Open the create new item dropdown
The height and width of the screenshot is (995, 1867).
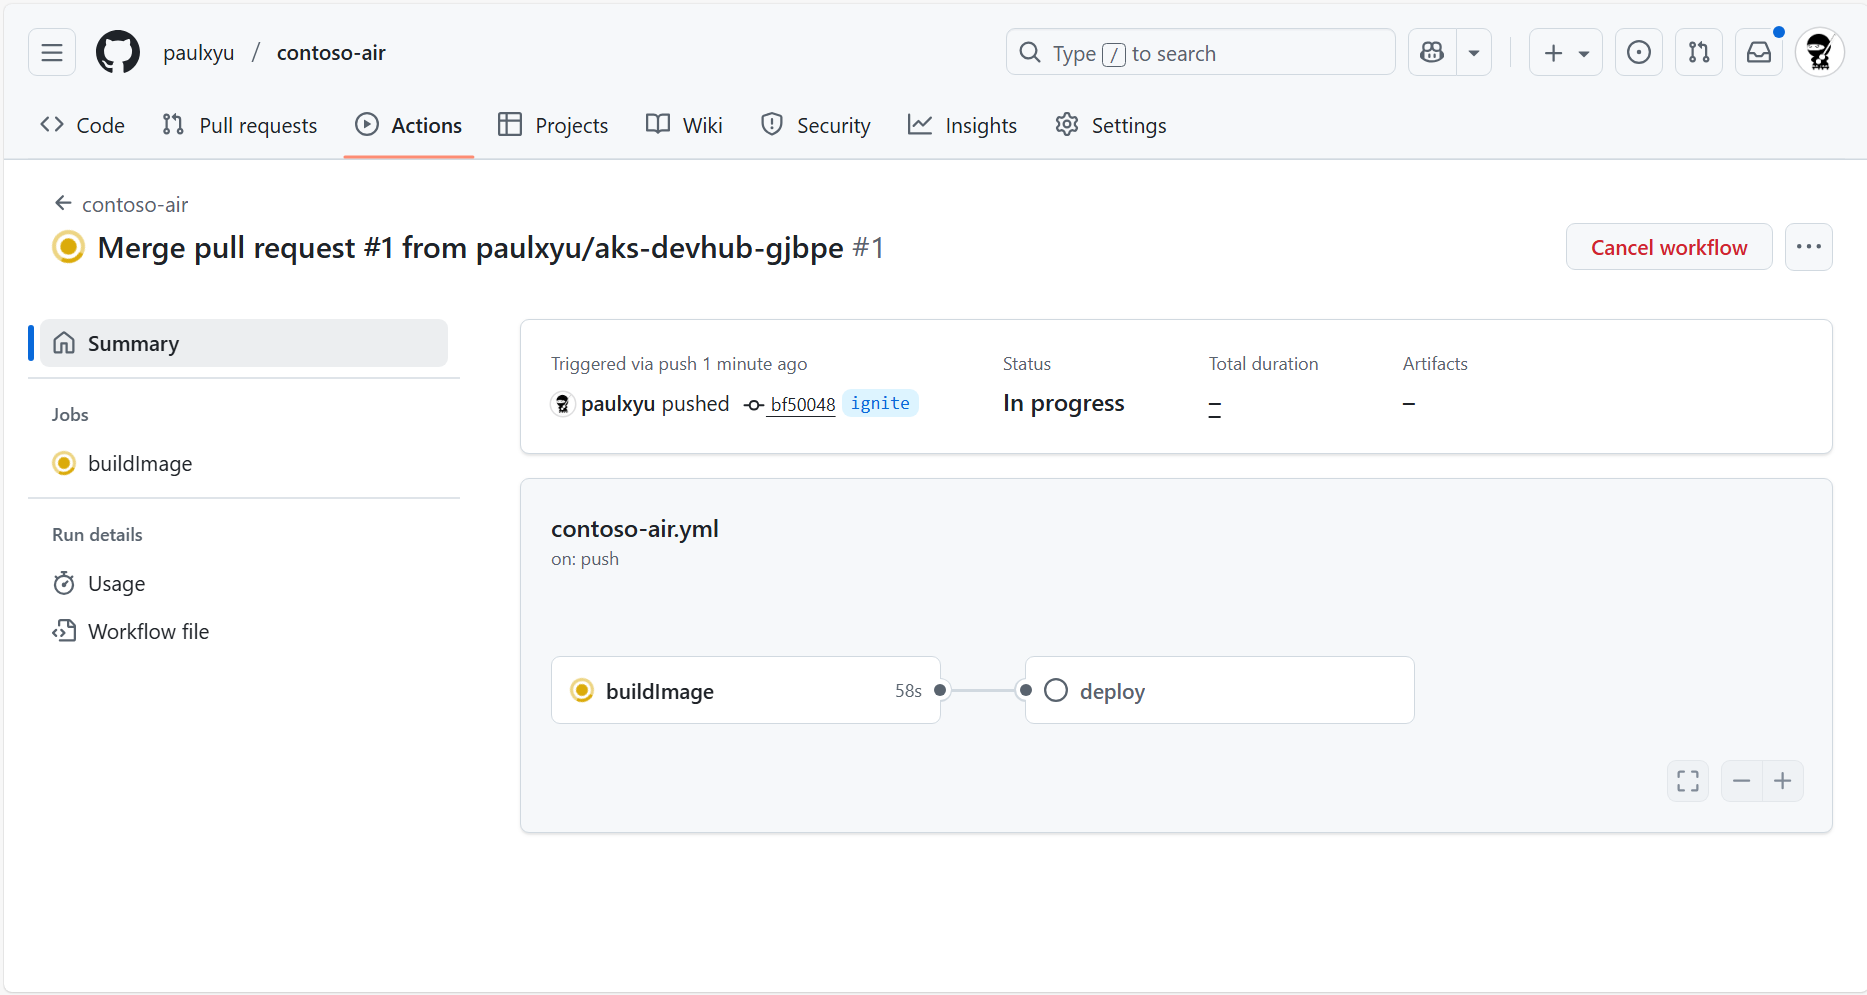[x=1564, y=52]
